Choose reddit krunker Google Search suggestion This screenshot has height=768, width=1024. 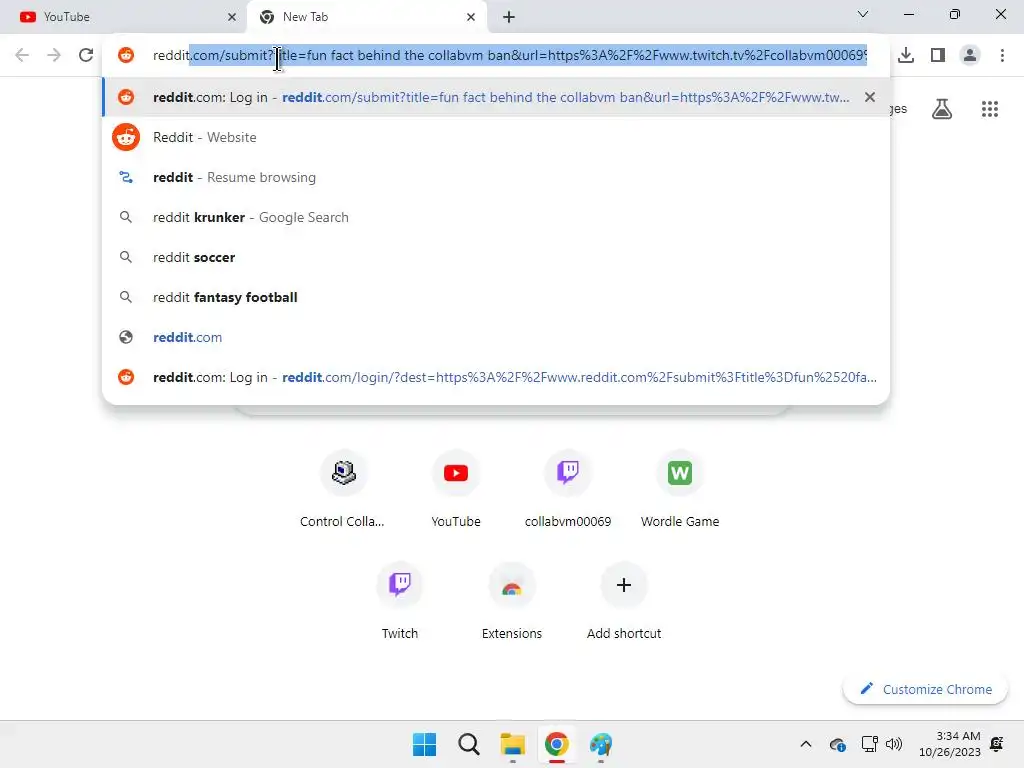[496, 217]
